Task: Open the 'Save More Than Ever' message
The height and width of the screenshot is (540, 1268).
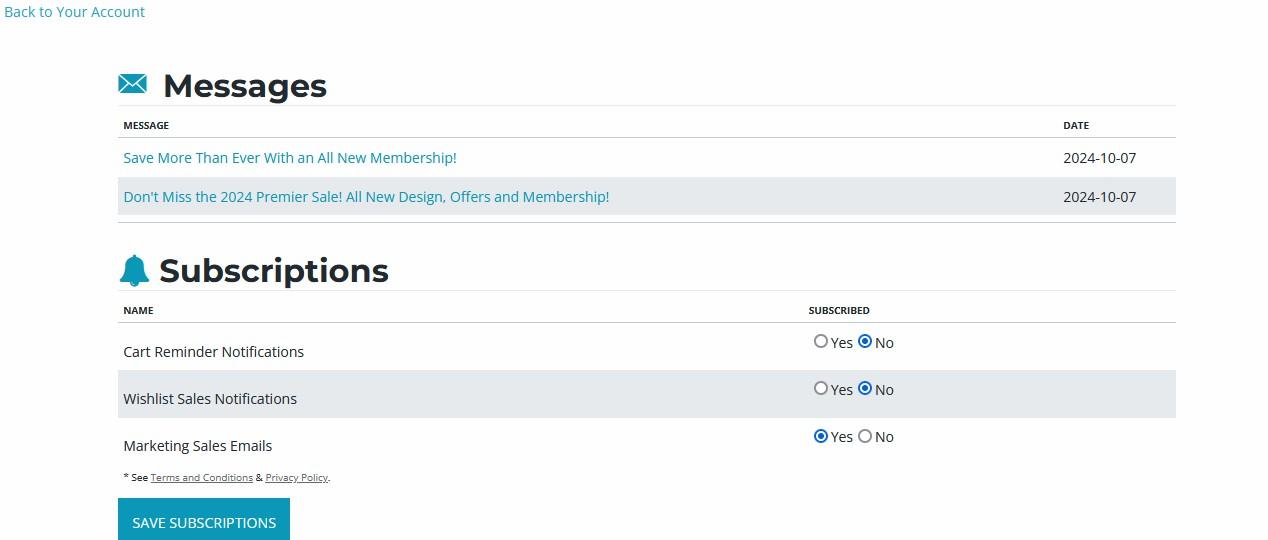Action: pyautogui.click(x=290, y=158)
